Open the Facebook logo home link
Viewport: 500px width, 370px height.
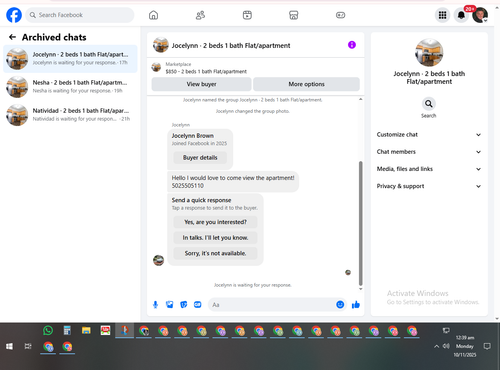(x=14, y=15)
